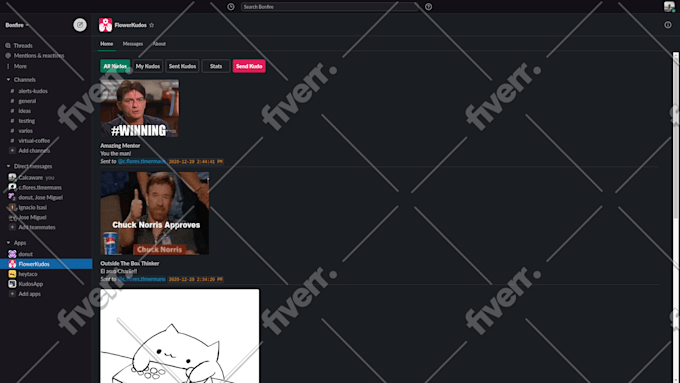Open the general channel
The image size is (680, 383).
point(27,101)
